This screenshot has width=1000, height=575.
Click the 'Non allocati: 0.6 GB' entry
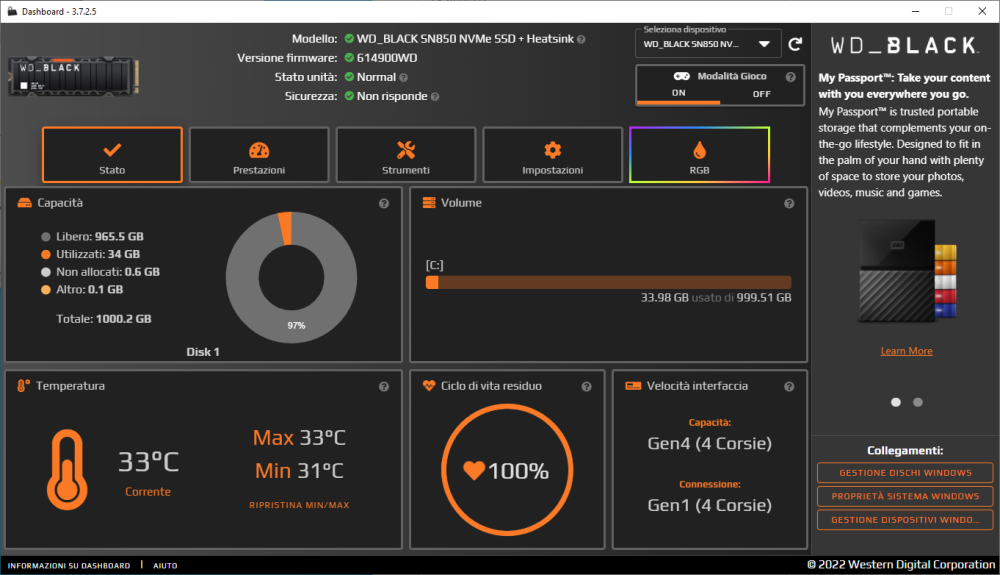(108, 272)
